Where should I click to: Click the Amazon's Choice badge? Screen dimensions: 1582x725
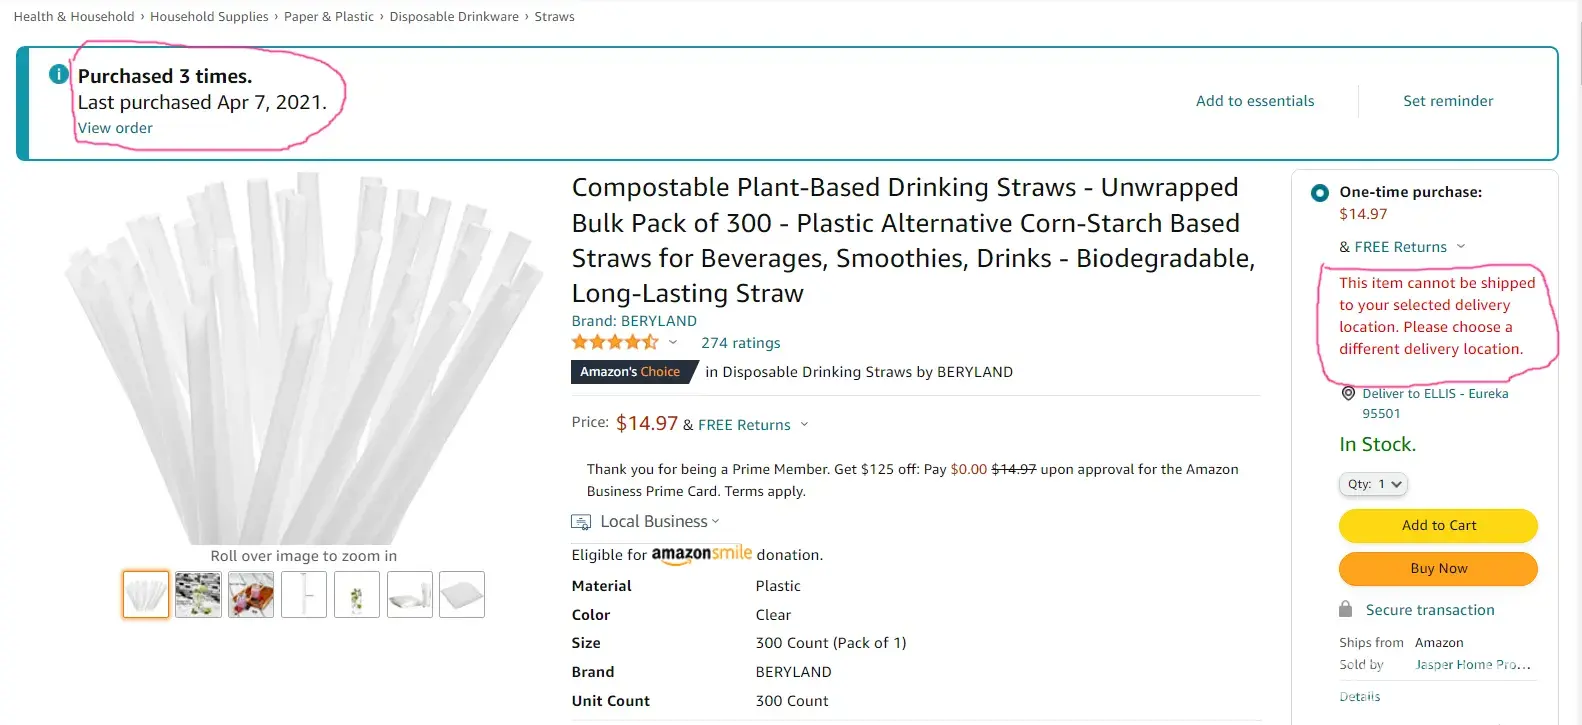click(630, 372)
